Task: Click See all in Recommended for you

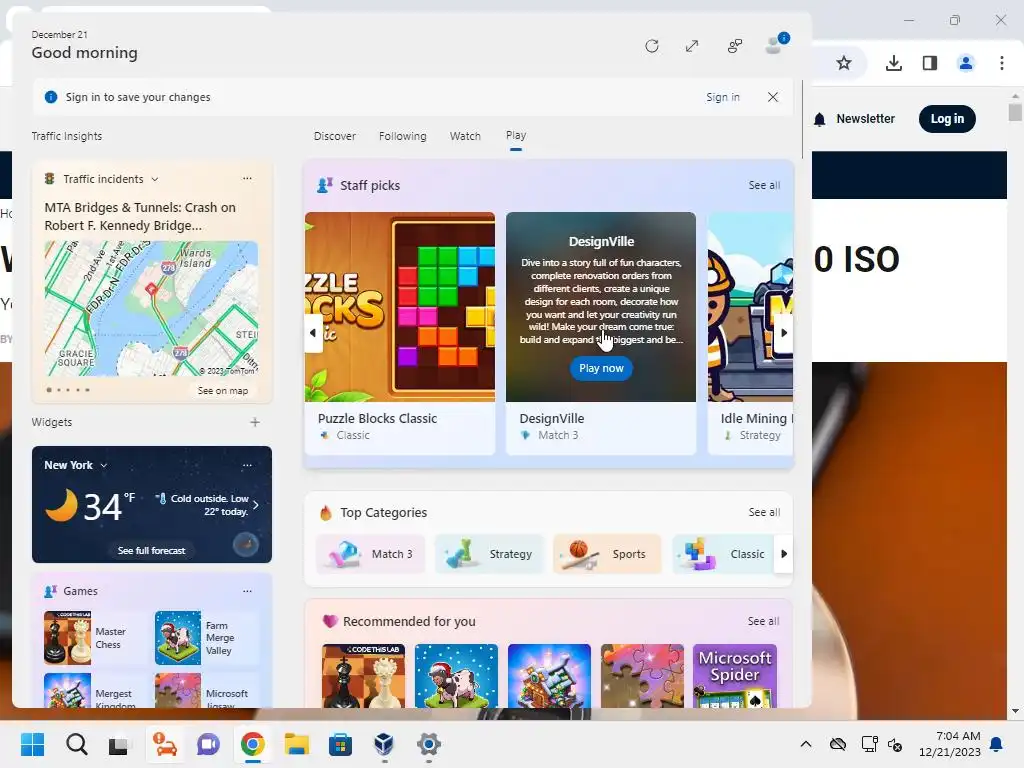Action: [x=763, y=622]
